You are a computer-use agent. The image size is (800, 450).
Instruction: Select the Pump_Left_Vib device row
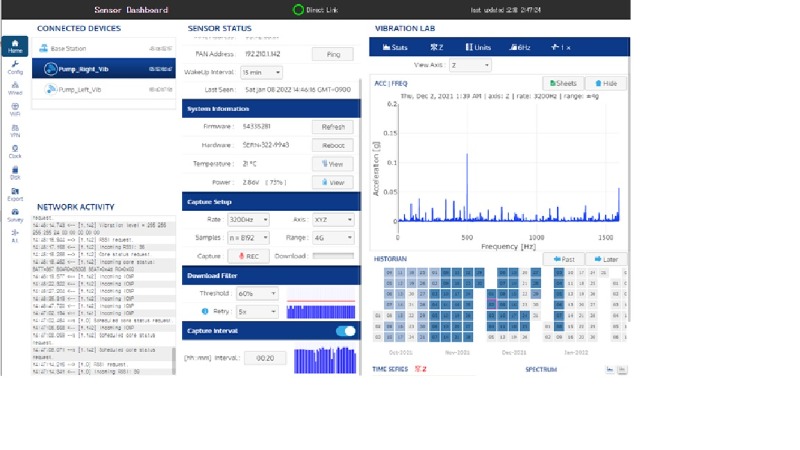pyautogui.click(x=104, y=89)
